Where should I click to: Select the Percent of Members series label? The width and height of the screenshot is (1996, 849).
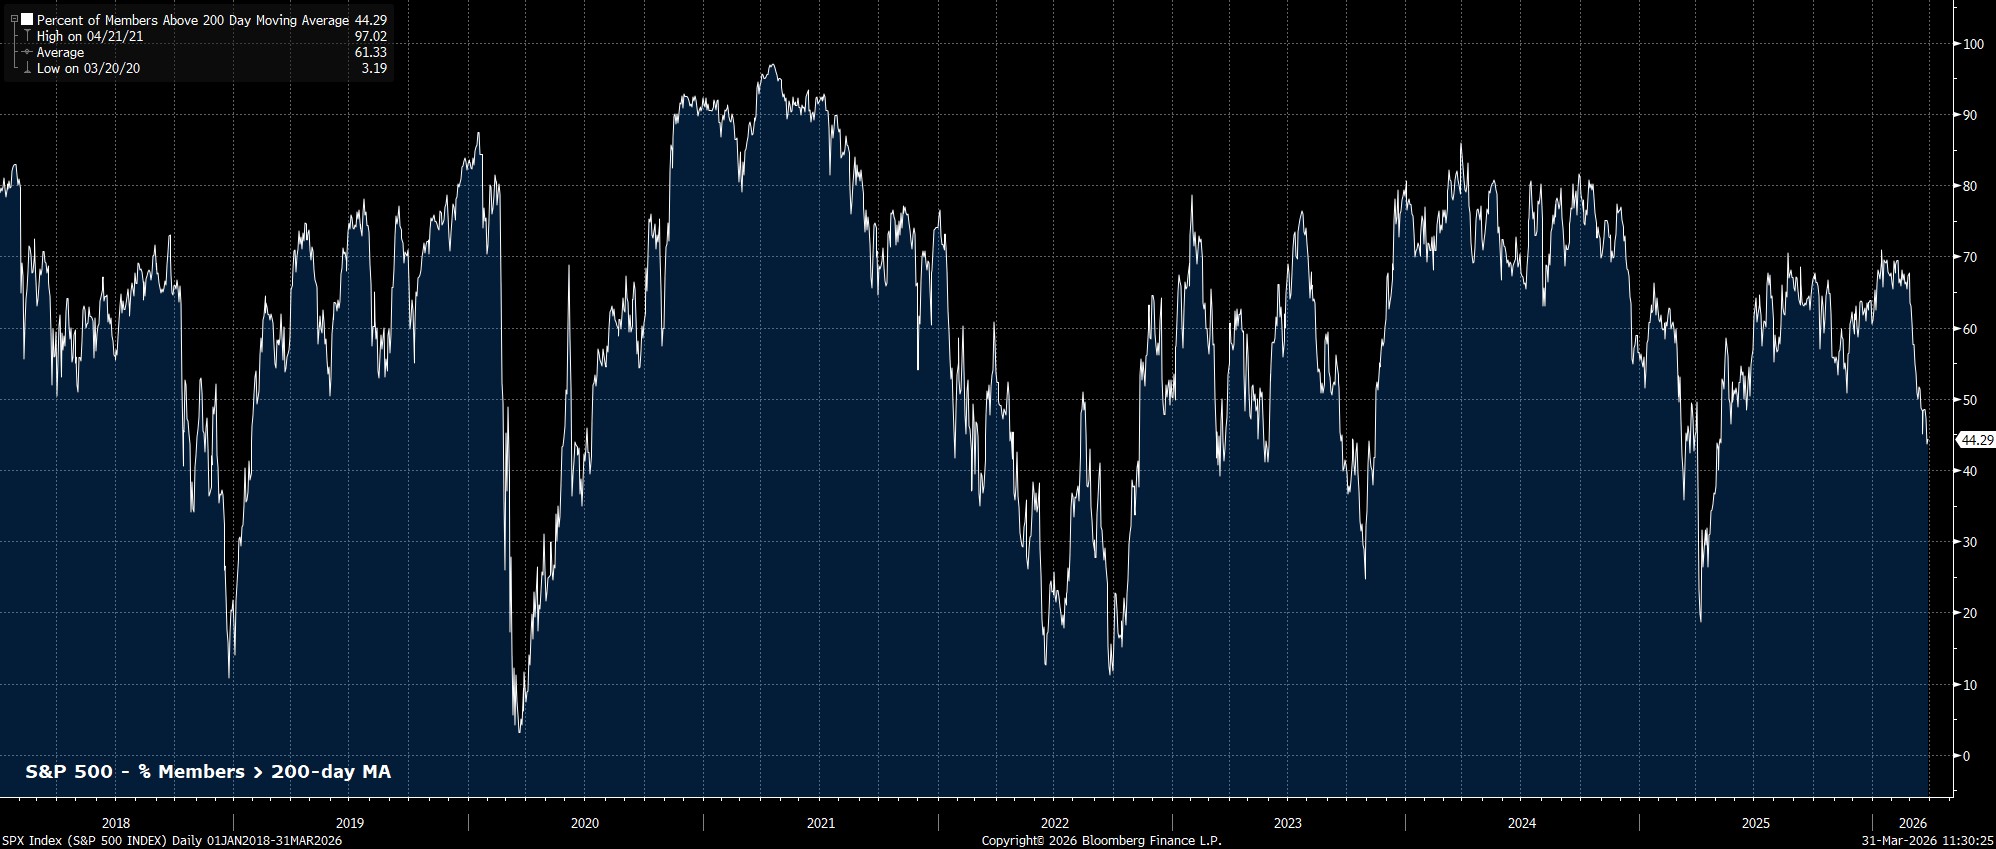click(x=192, y=20)
